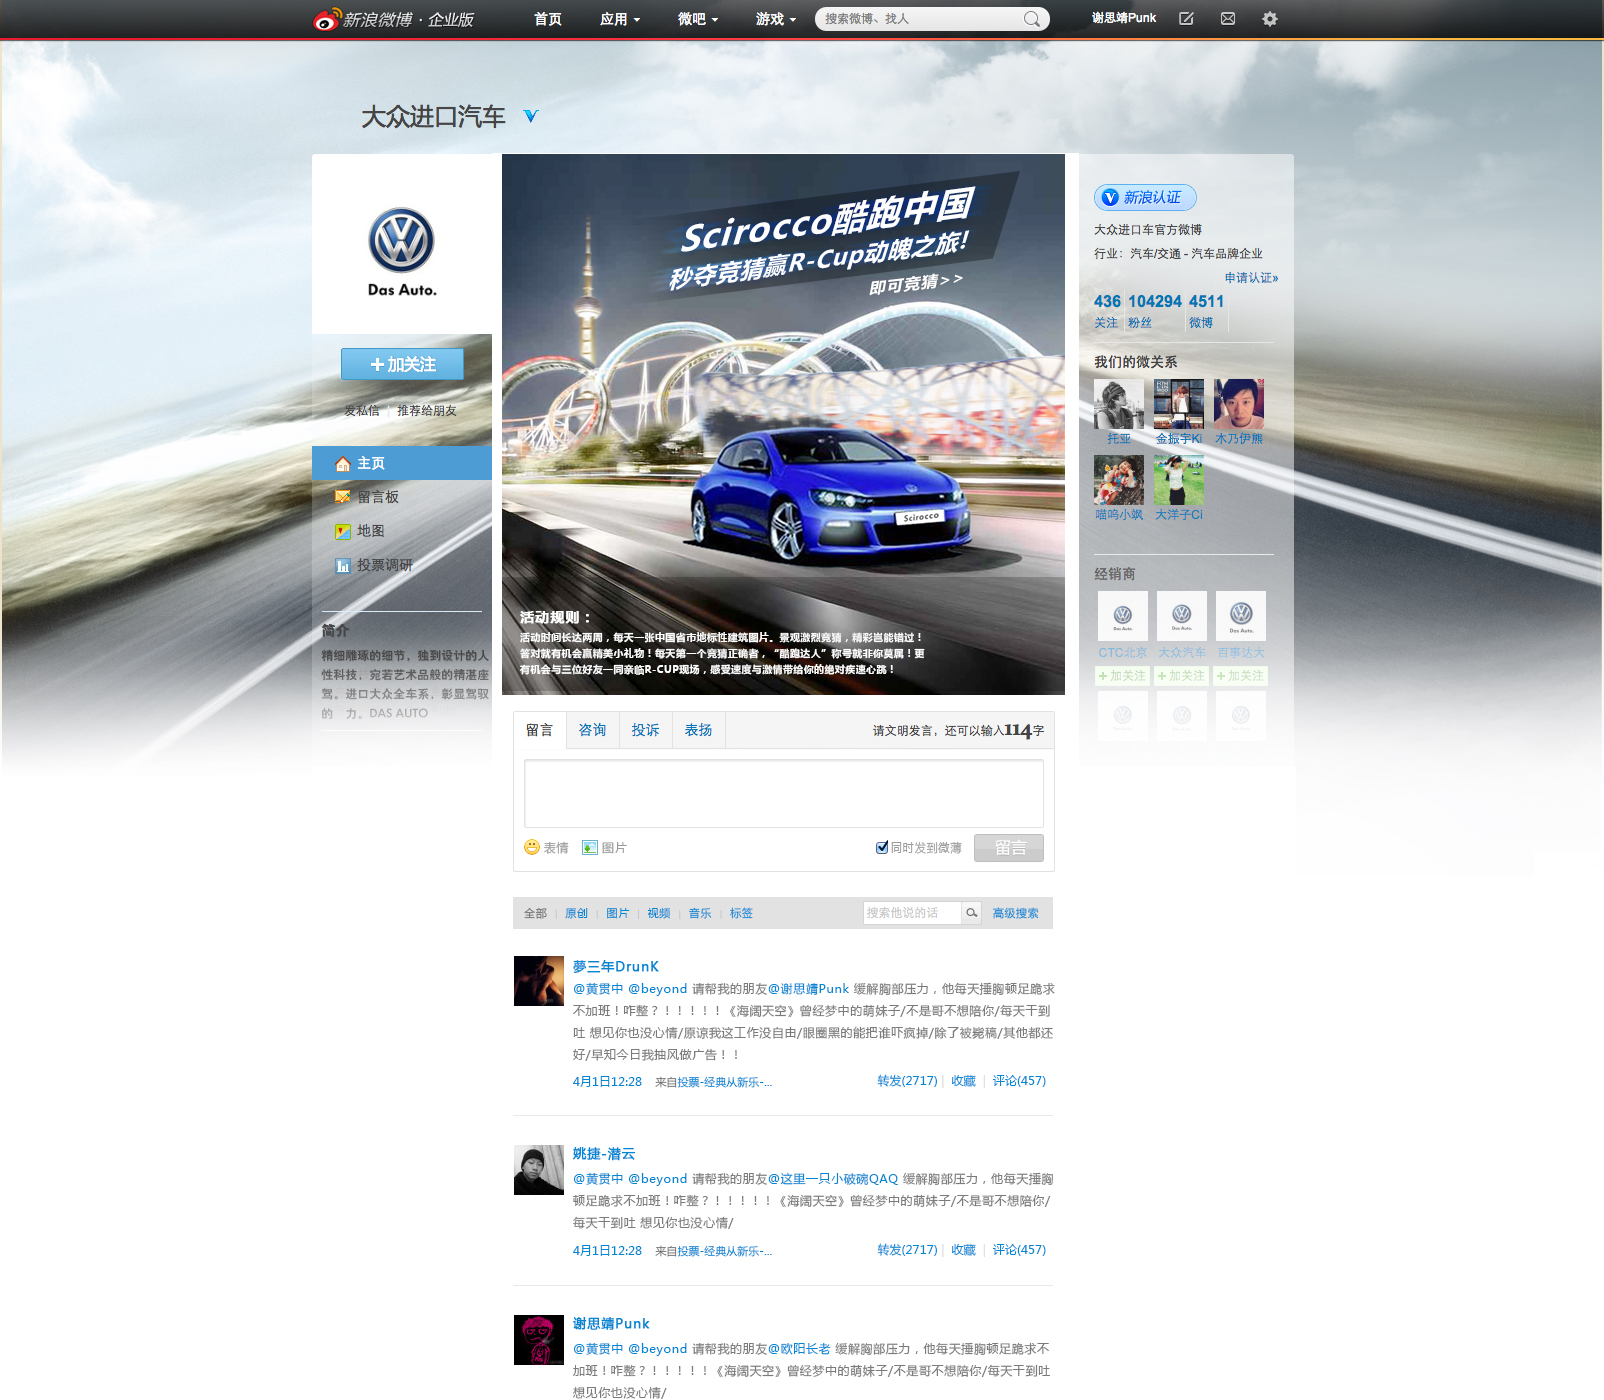Click the 发私信 link
1604x1400 pixels.
click(362, 411)
